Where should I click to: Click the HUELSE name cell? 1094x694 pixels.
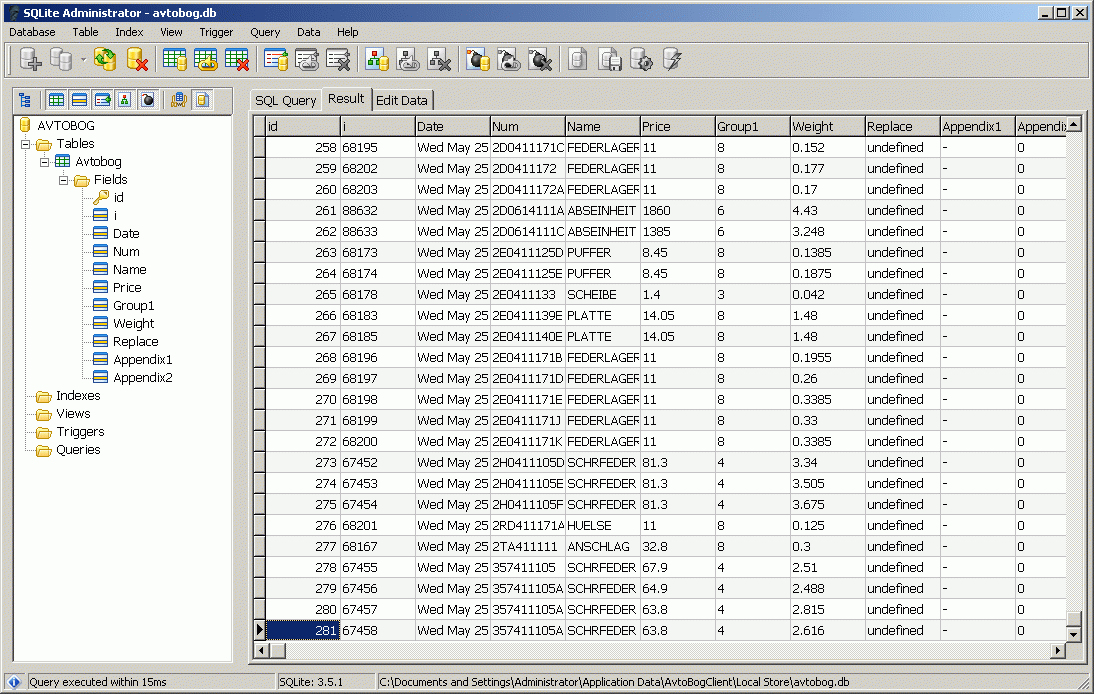pos(602,525)
